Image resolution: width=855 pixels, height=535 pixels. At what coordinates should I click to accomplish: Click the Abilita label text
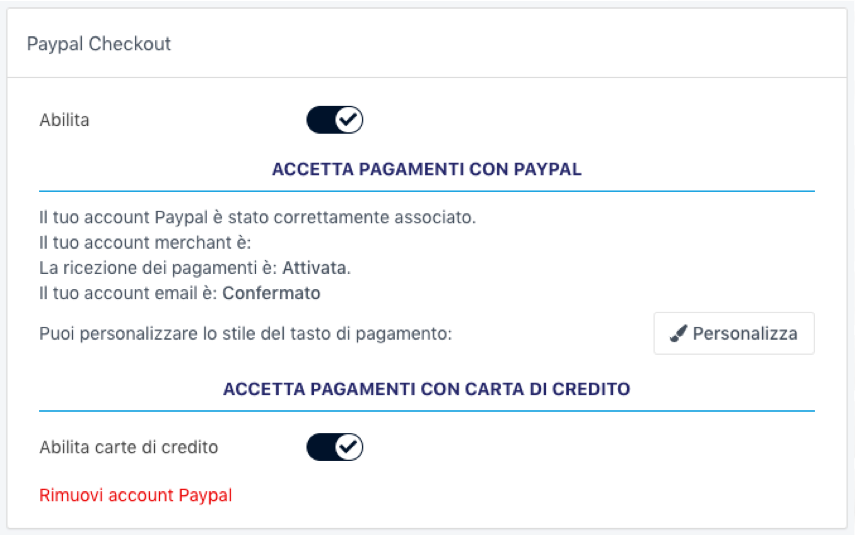click(64, 121)
